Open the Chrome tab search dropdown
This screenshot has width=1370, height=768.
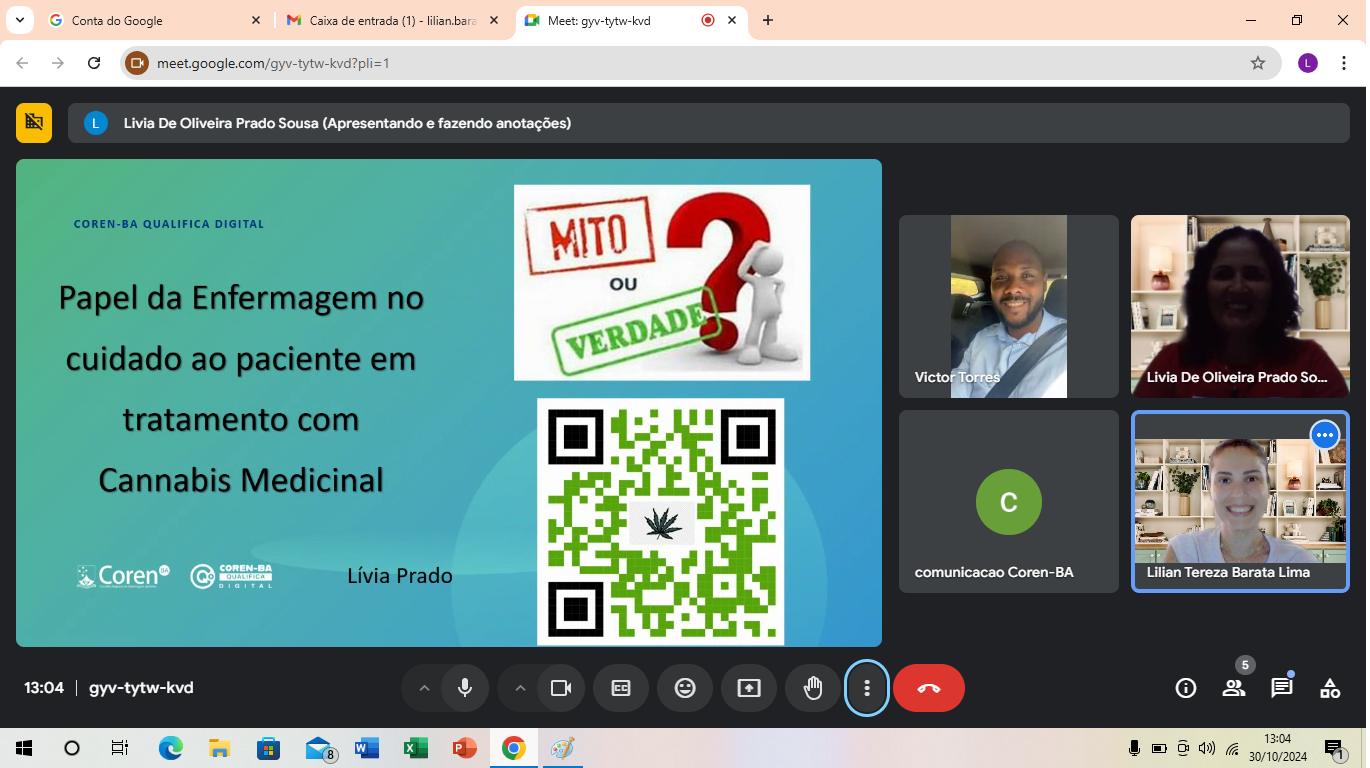click(19, 20)
